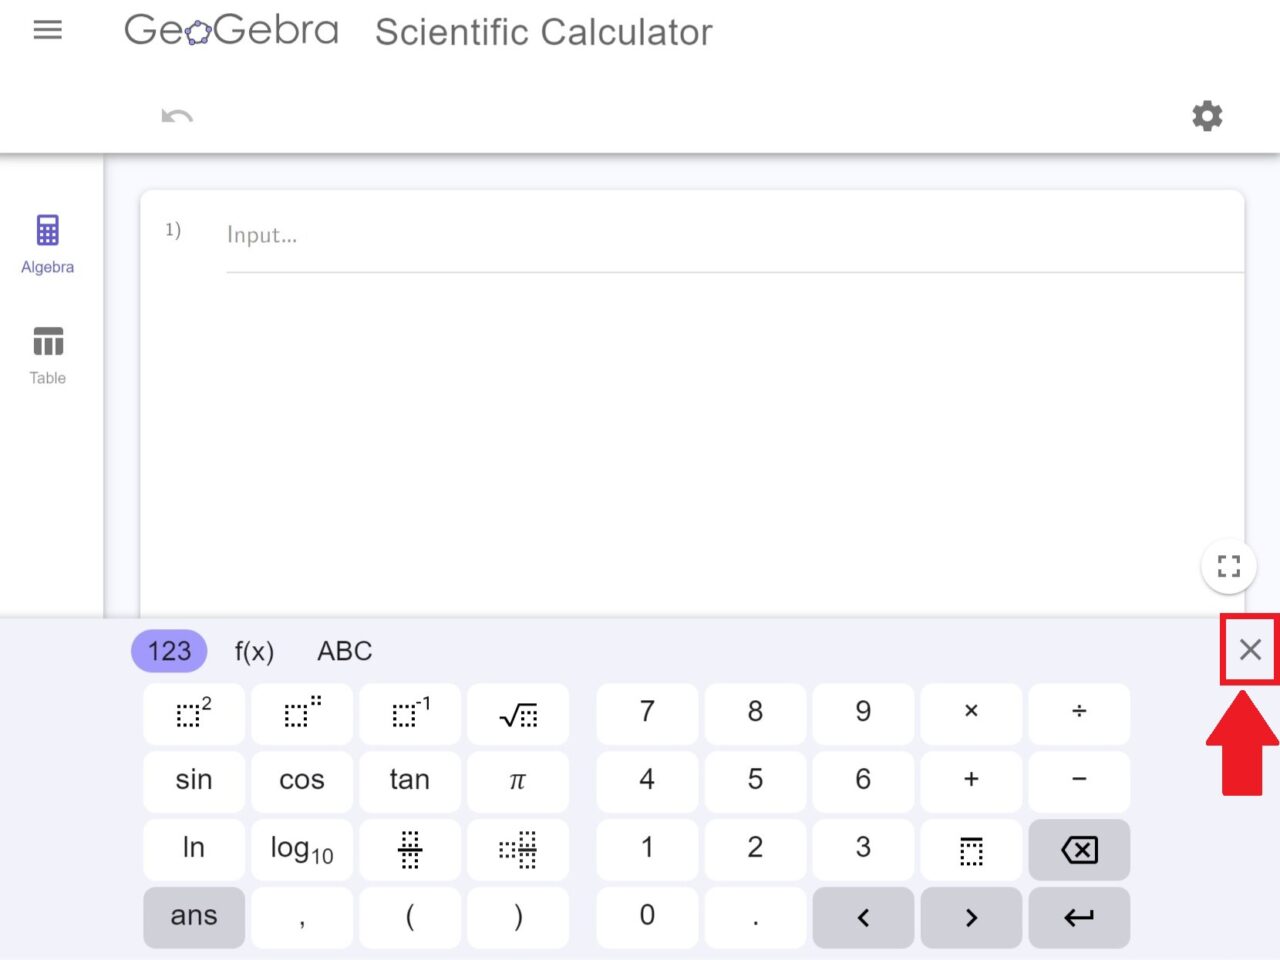Viewport: 1280px width, 960px height.
Task: Select the 123 keypad tab
Action: pyautogui.click(x=168, y=651)
